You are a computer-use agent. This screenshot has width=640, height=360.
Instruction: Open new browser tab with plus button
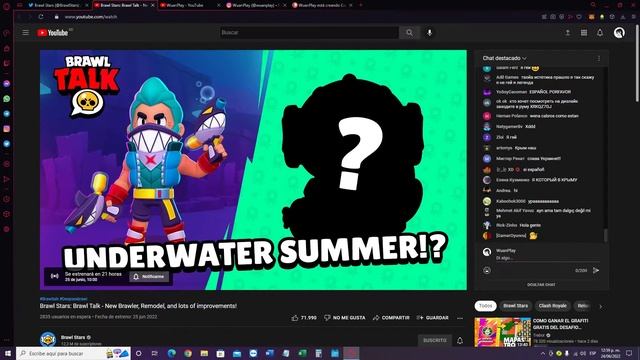(x=361, y=5)
